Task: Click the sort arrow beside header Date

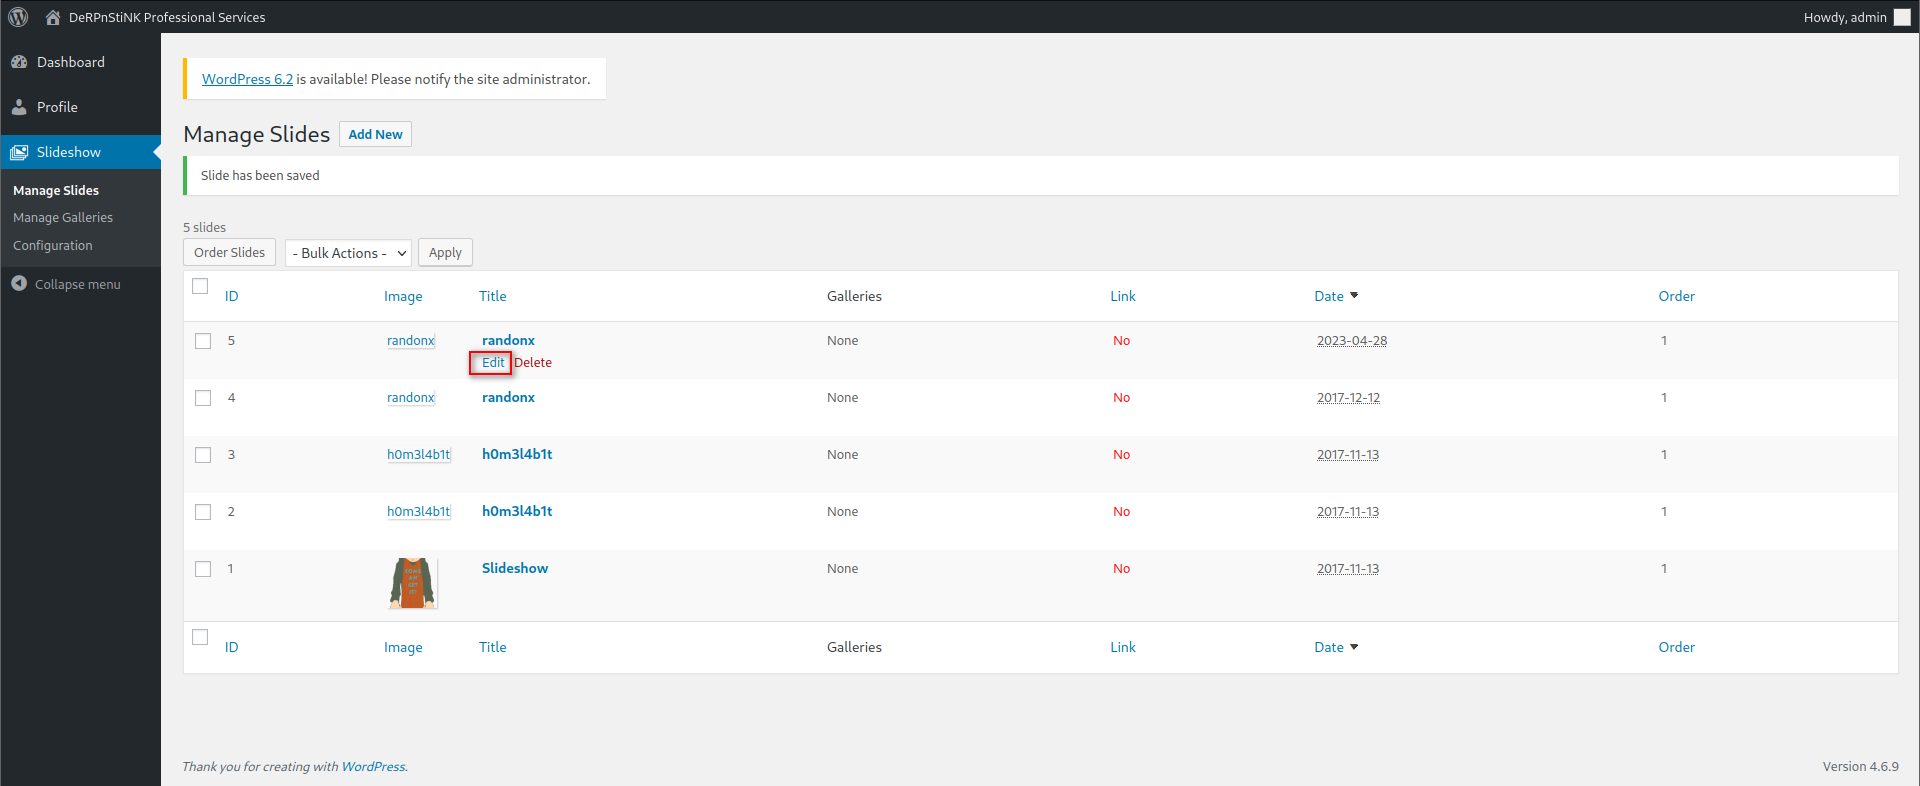Action: click(x=1354, y=295)
